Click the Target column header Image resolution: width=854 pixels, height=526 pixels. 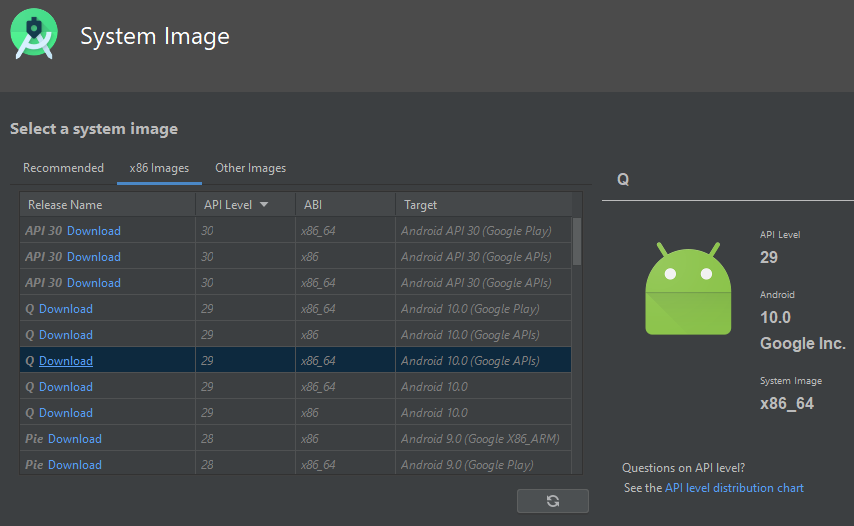coord(421,205)
